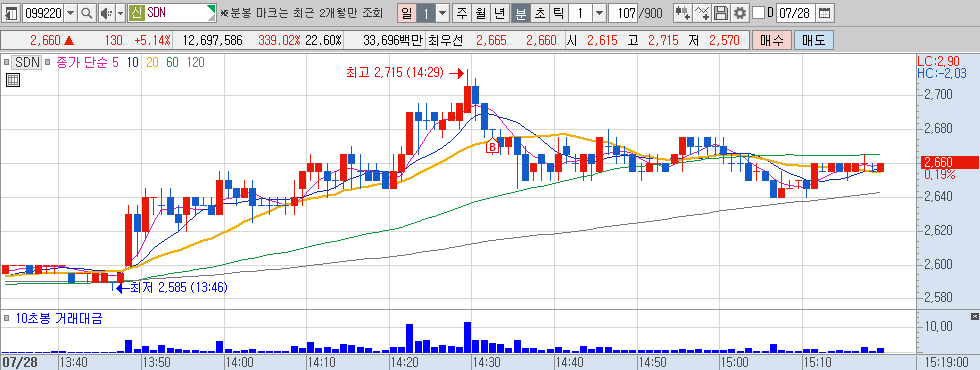This screenshot has height=370, width=980.
Task: Click the green MA 60 legend label
Action: tap(172, 62)
